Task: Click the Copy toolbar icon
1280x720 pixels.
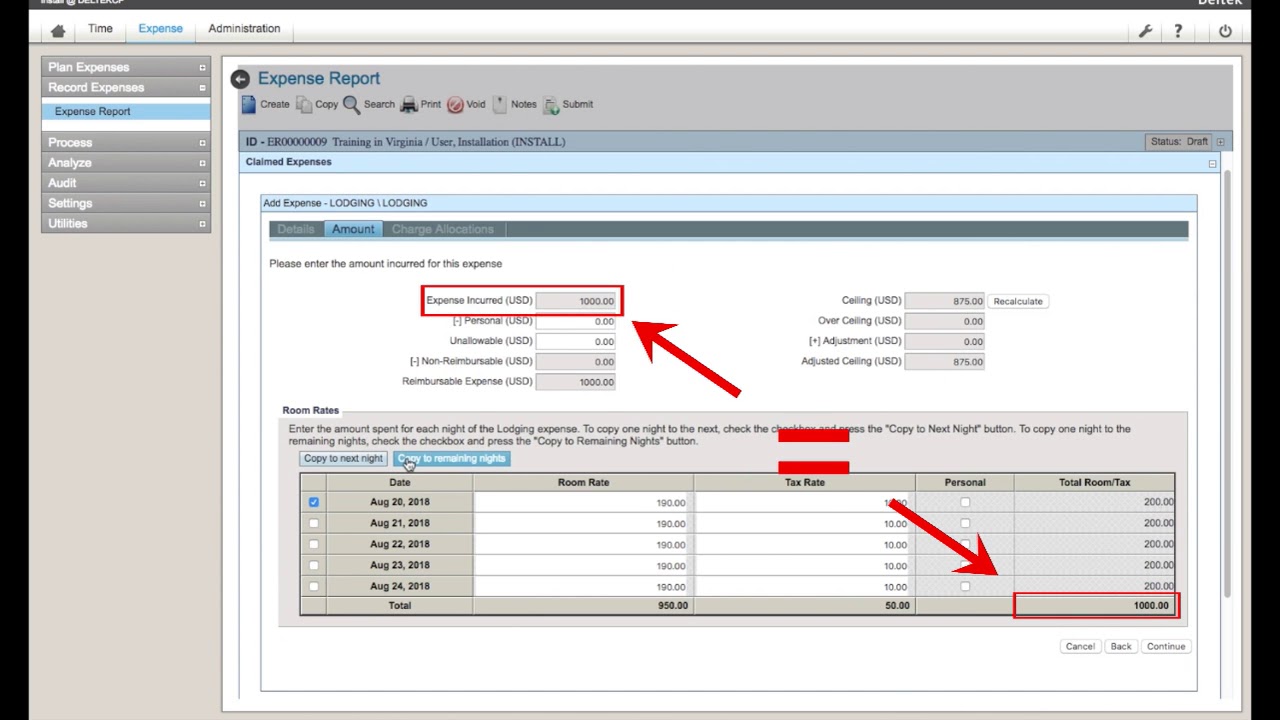Action: point(304,104)
